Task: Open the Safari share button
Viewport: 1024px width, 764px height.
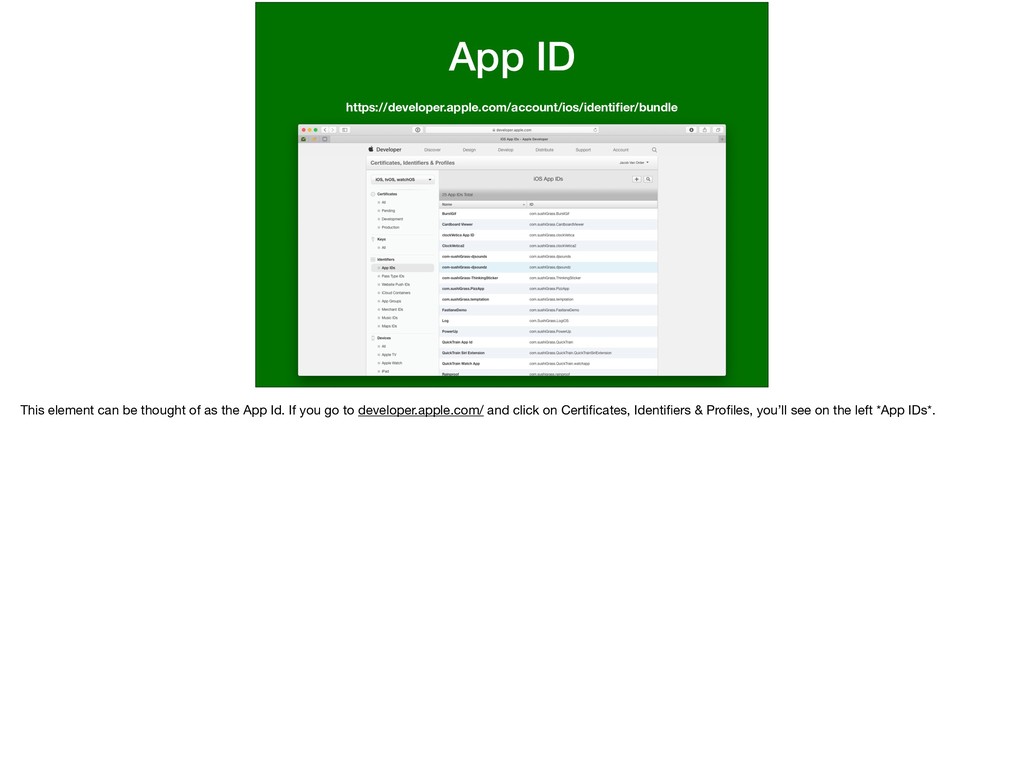Action: click(x=705, y=130)
